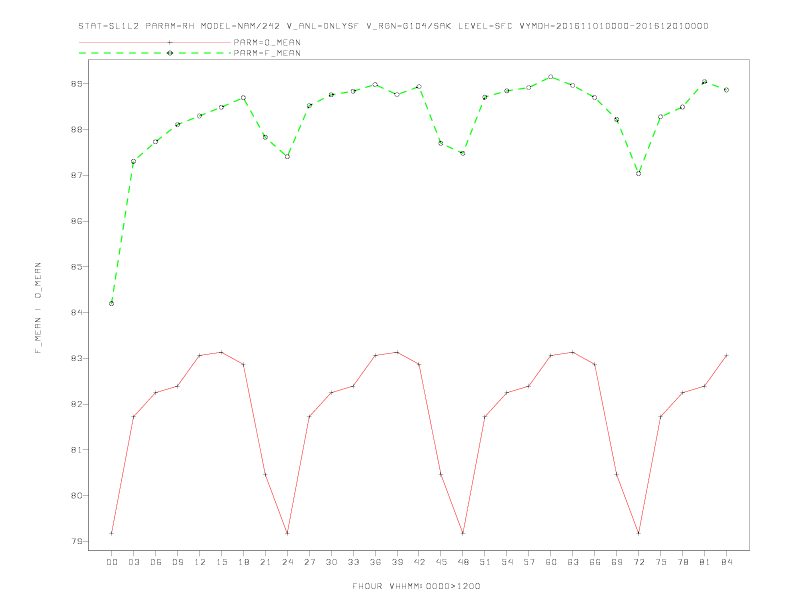This screenshot has height=612, width=792.
Task: Select green F_MEAN data point at hour 18
Action: [x=243, y=97]
